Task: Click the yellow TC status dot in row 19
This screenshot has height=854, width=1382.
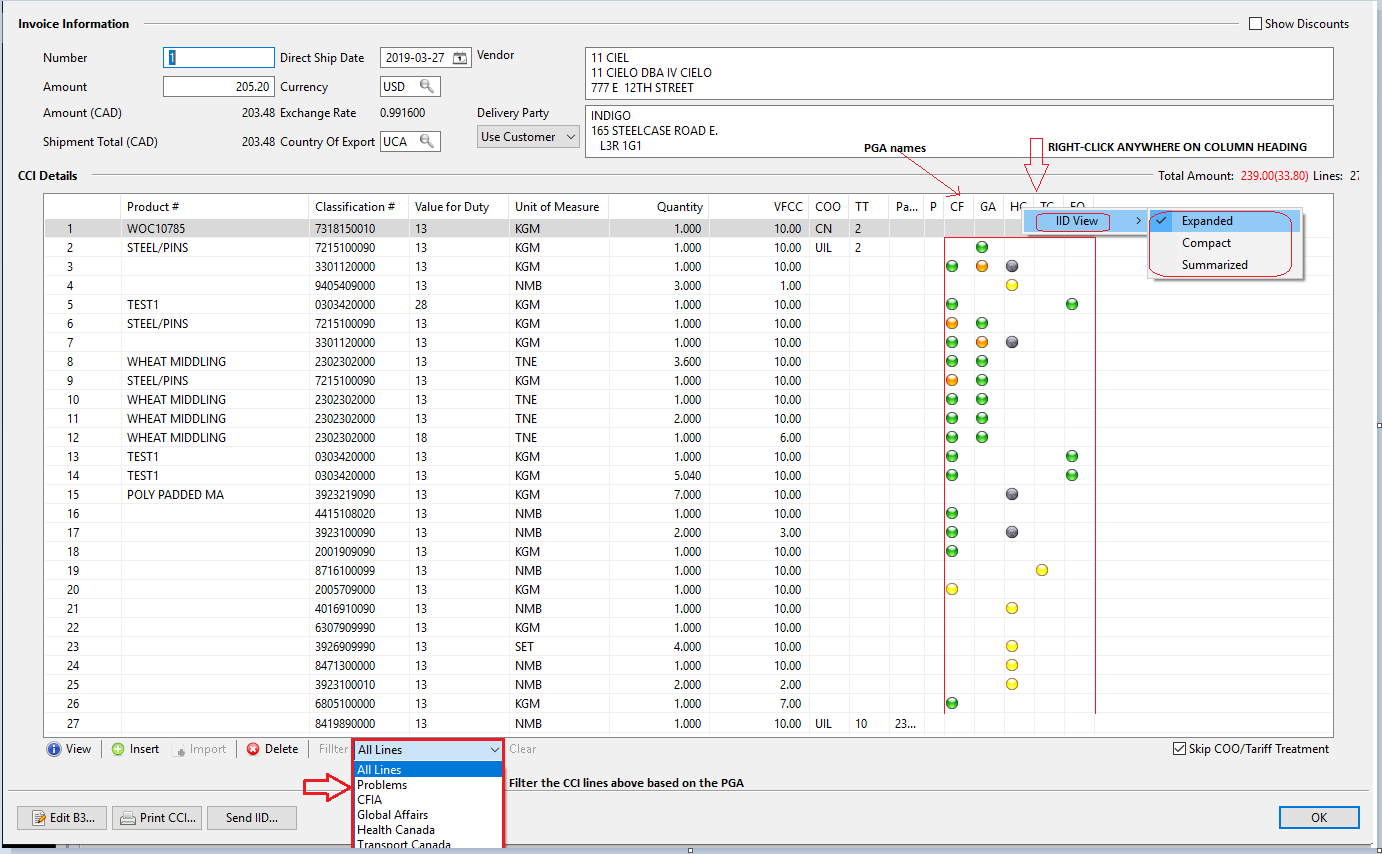Action: click(1042, 570)
